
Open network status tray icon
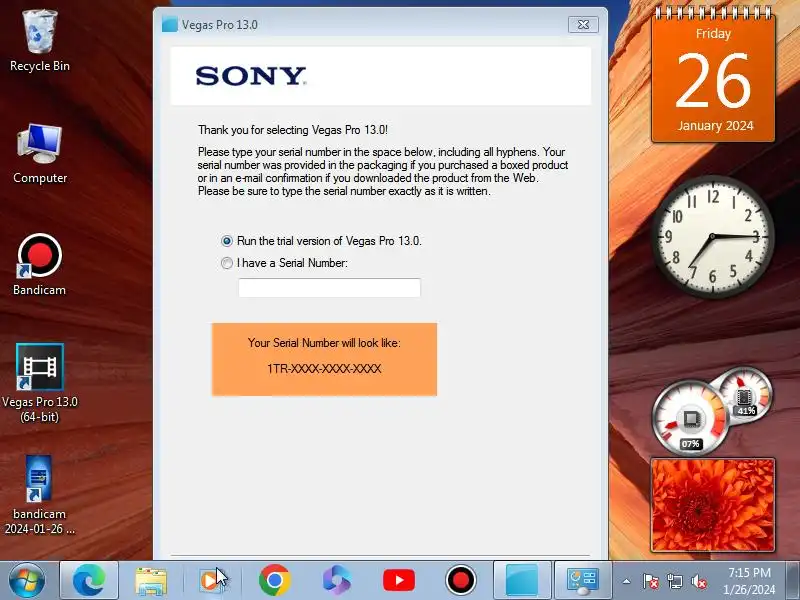tap(675, 581)
